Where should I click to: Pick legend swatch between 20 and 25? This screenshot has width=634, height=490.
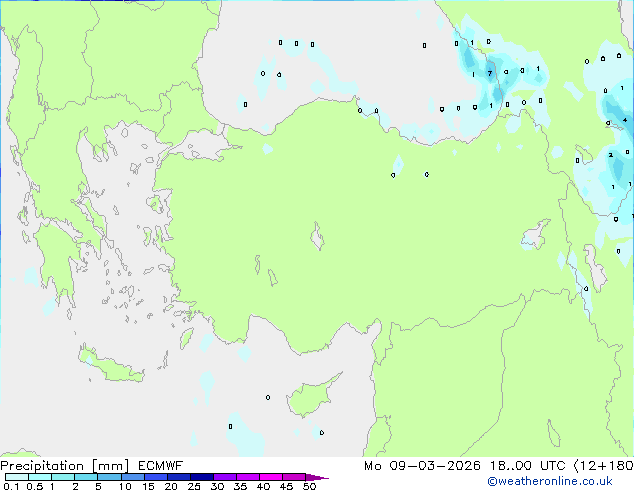[x=179, y=477]
